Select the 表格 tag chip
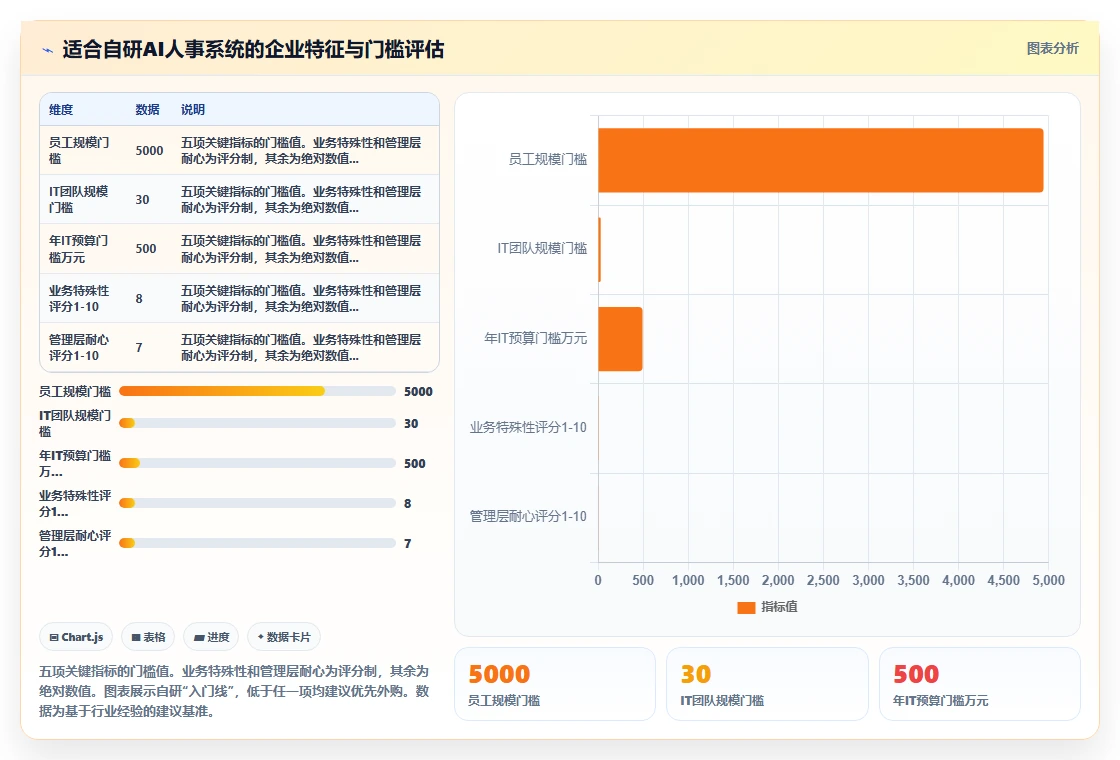The height and width of the screenshot is (760, 1120). (149, 637)
